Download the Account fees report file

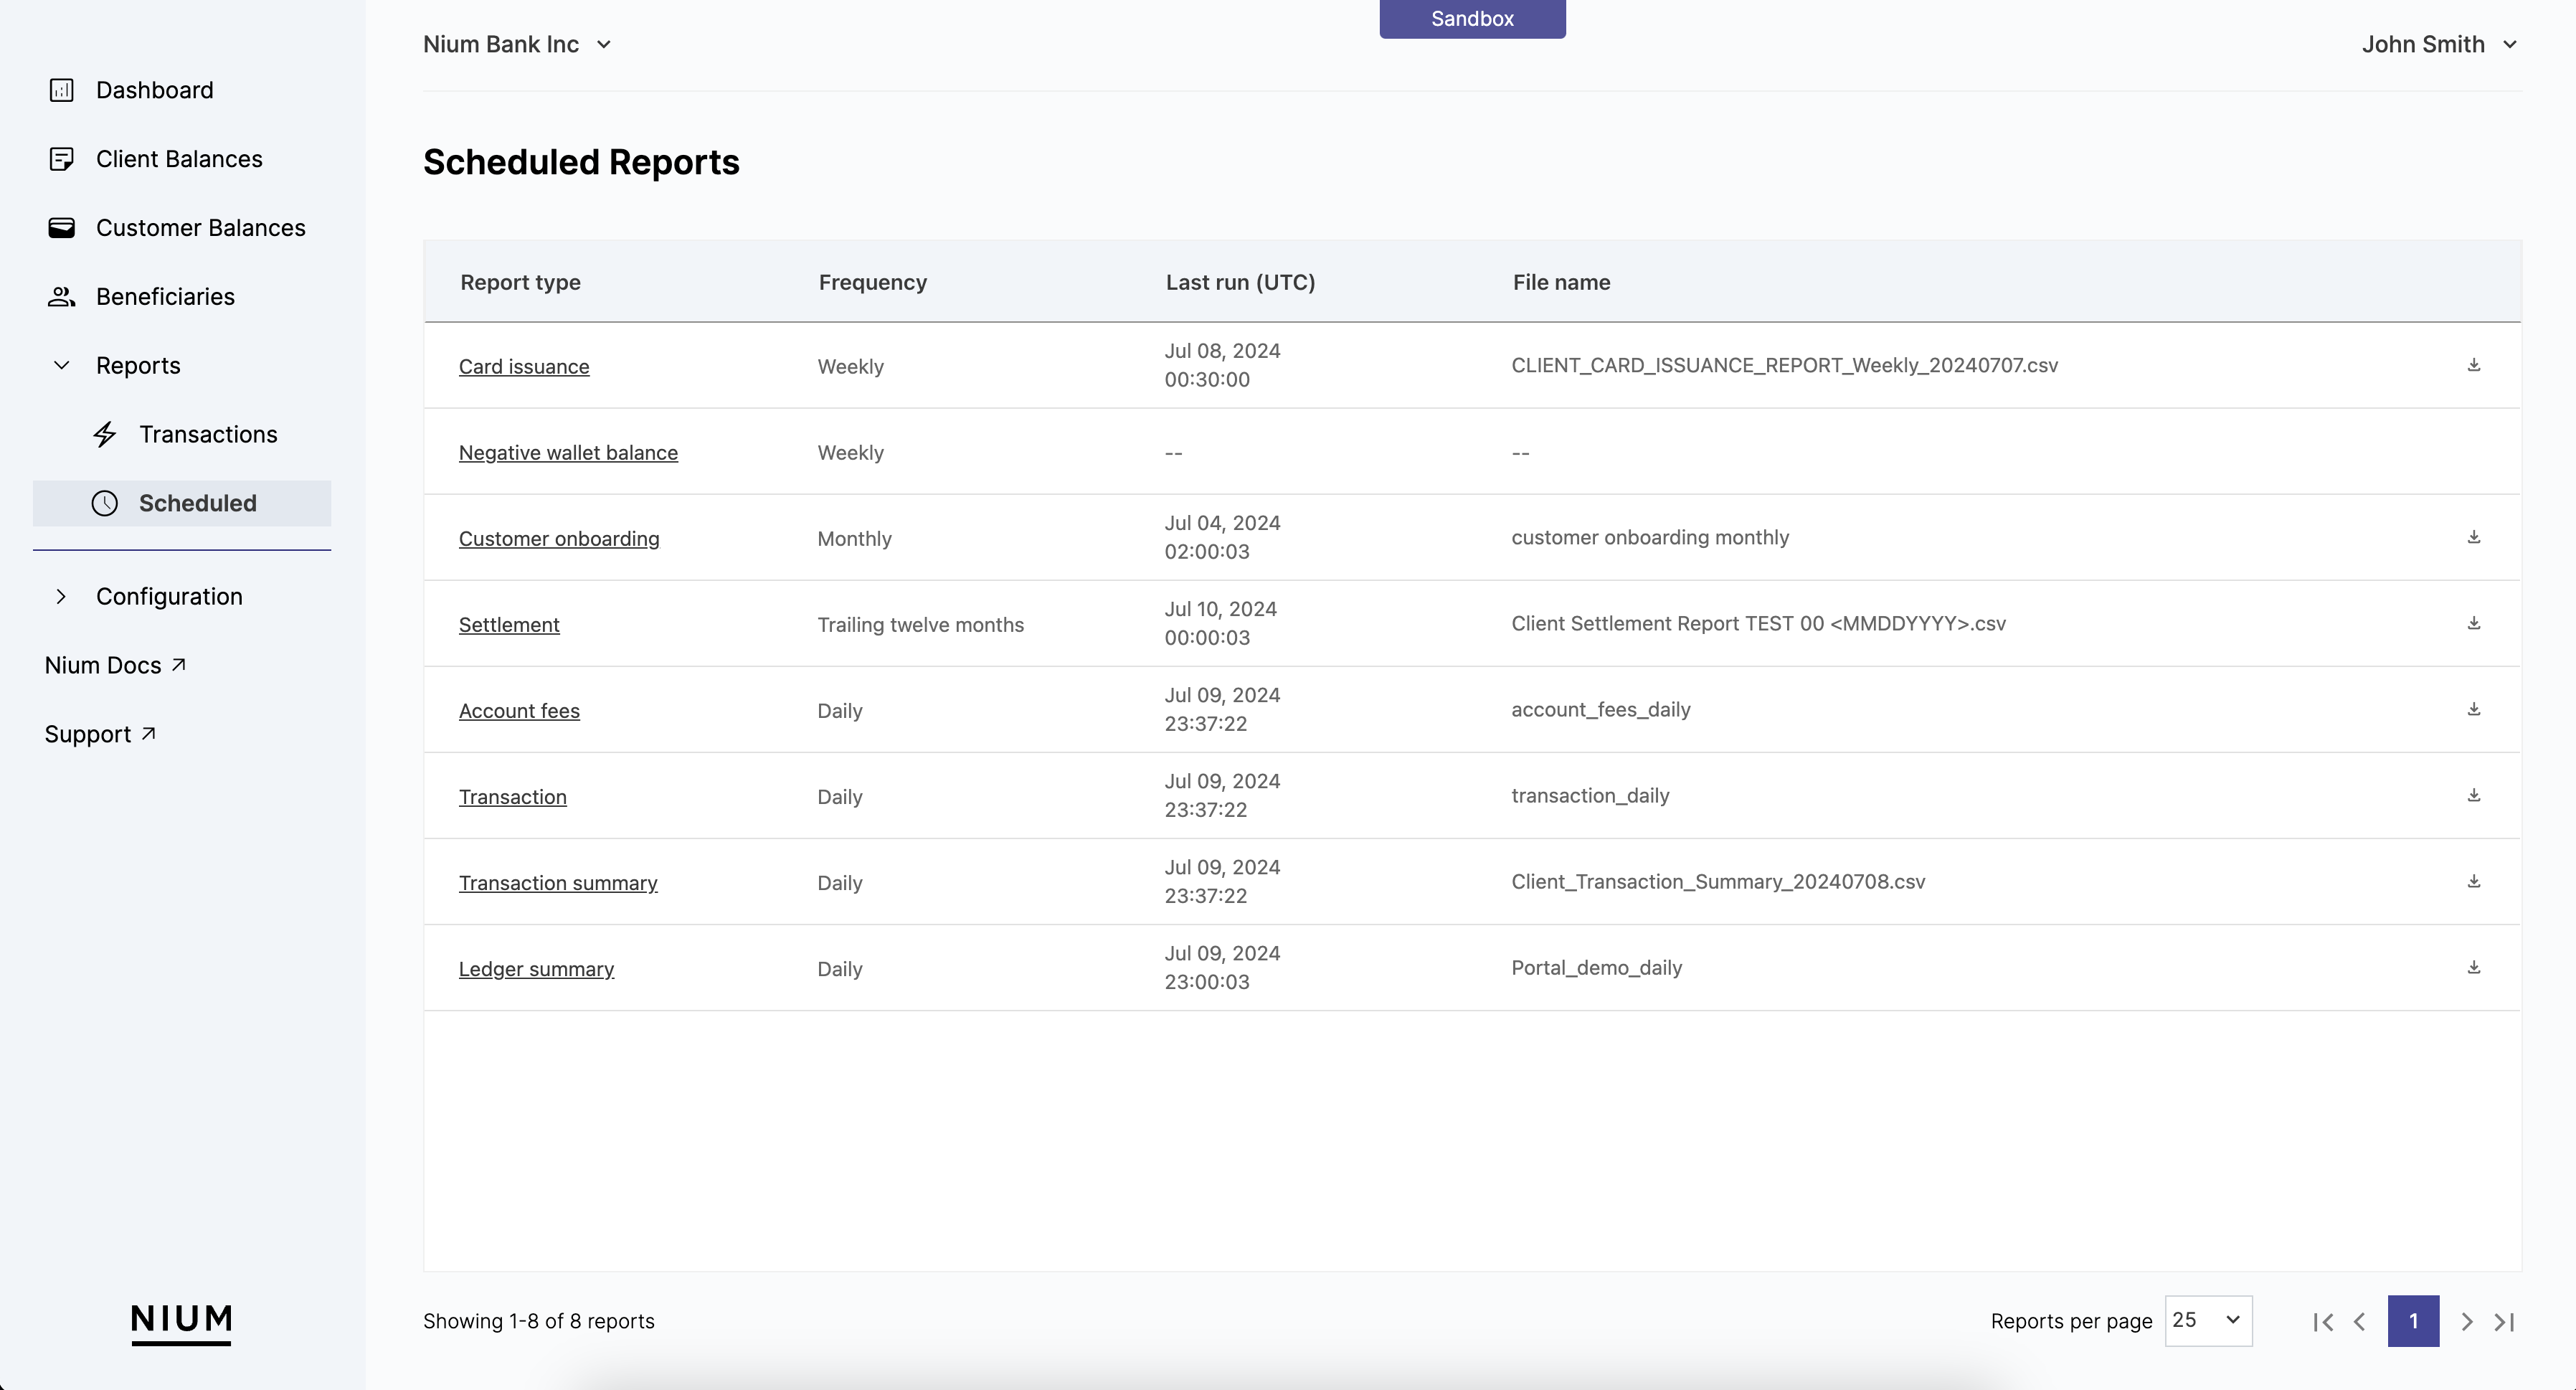click(2474, 709)
